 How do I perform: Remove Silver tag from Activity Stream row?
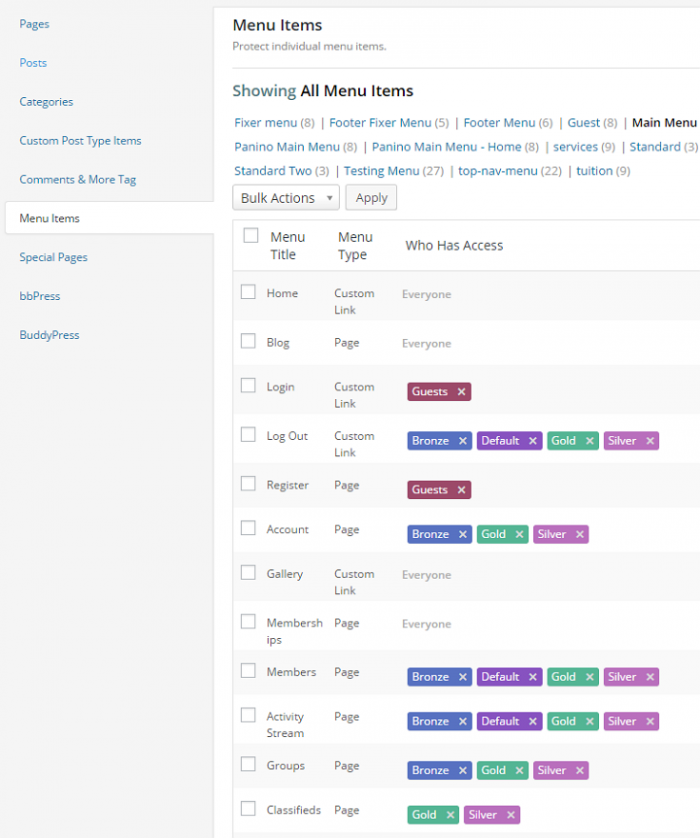[x=650, y=721]
